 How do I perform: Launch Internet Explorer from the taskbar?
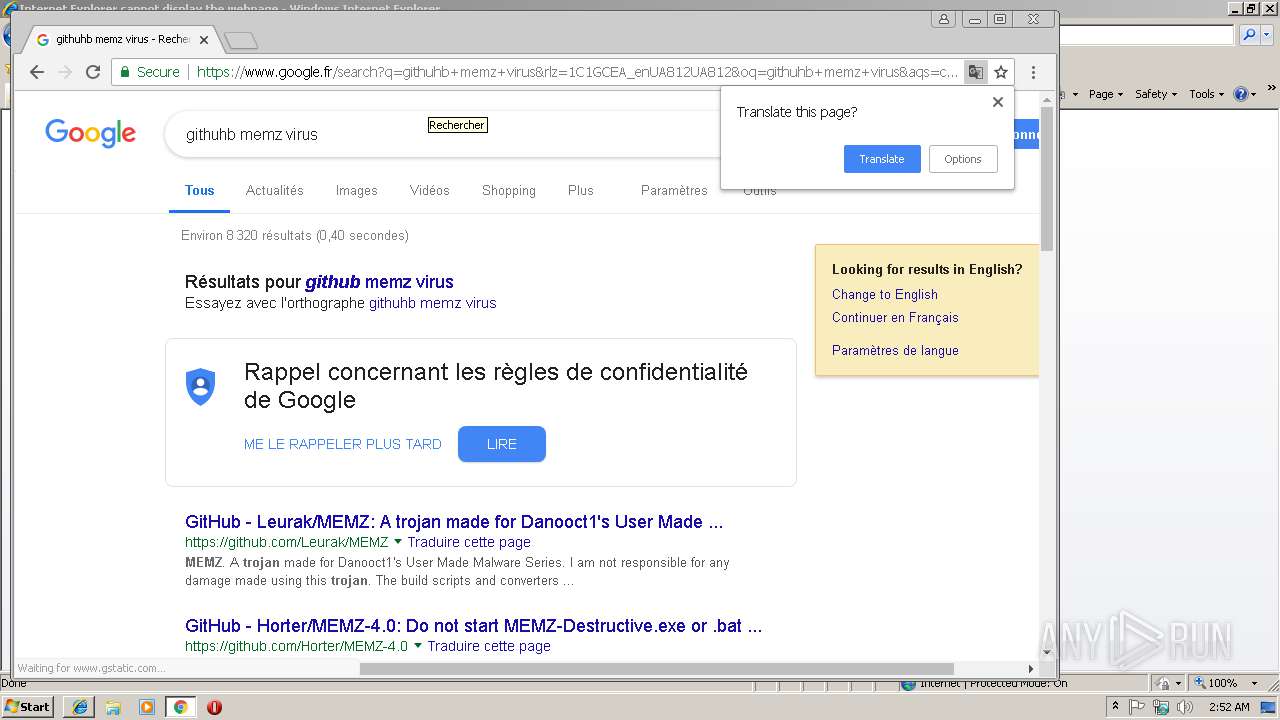click(79, 707)
